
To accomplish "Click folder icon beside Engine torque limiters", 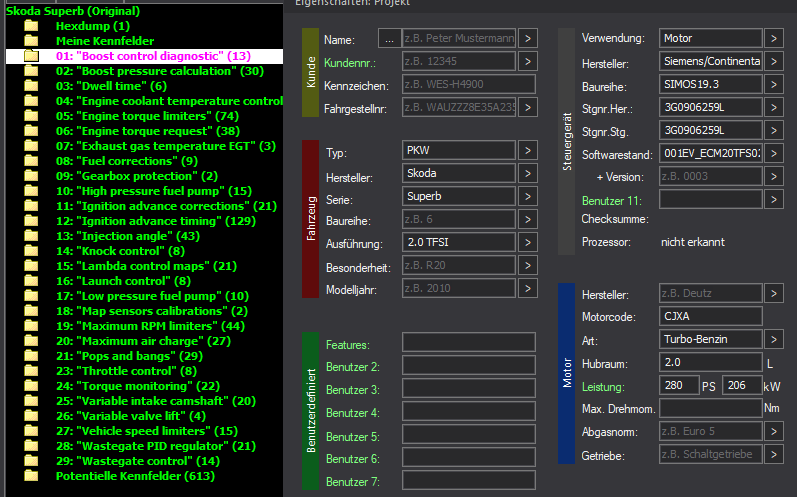I will [x=31, y=116].
